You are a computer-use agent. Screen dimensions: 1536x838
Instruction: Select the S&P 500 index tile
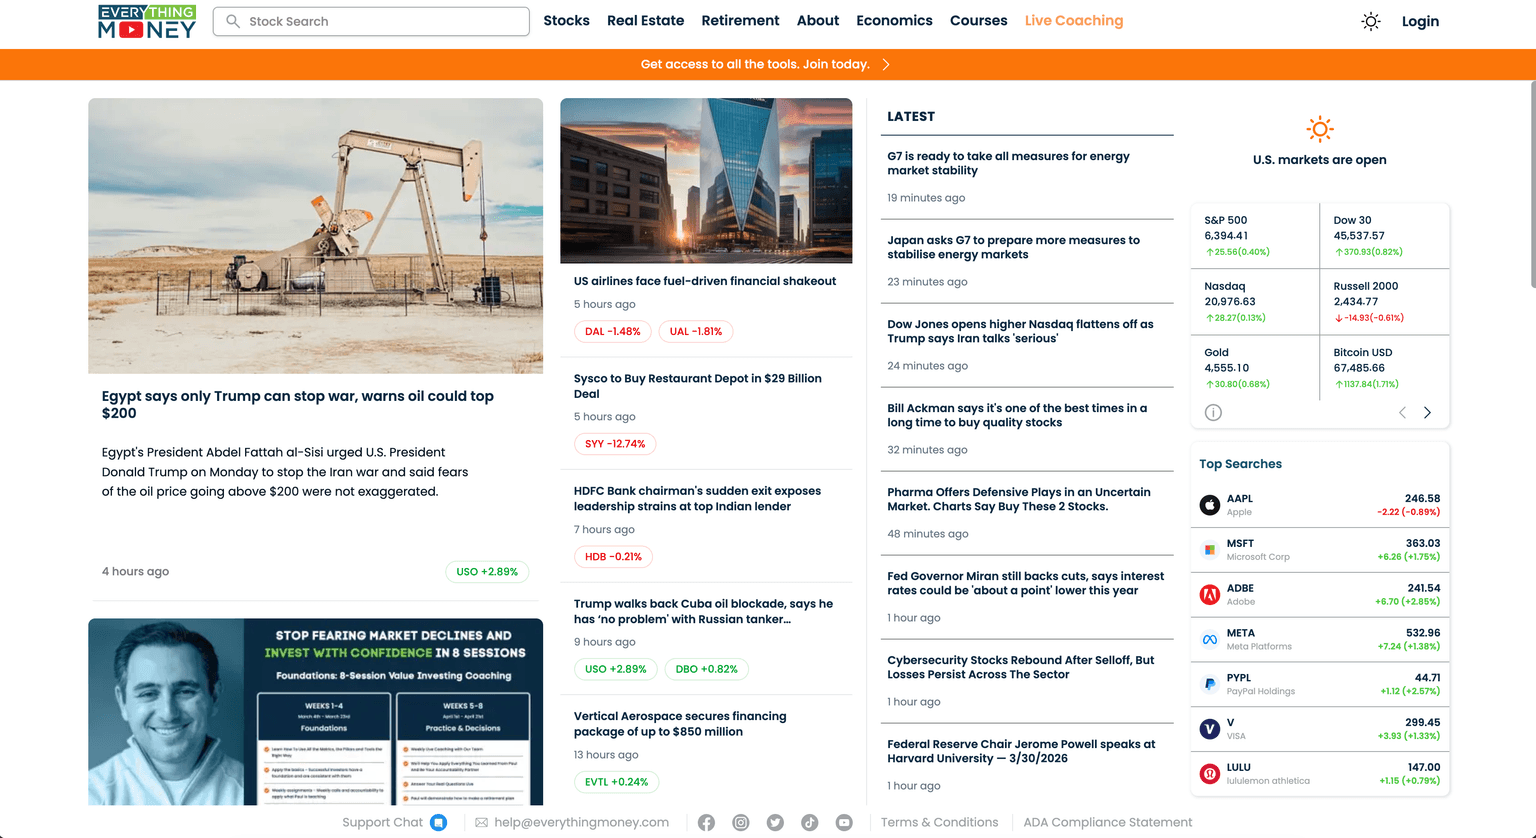1255,236
